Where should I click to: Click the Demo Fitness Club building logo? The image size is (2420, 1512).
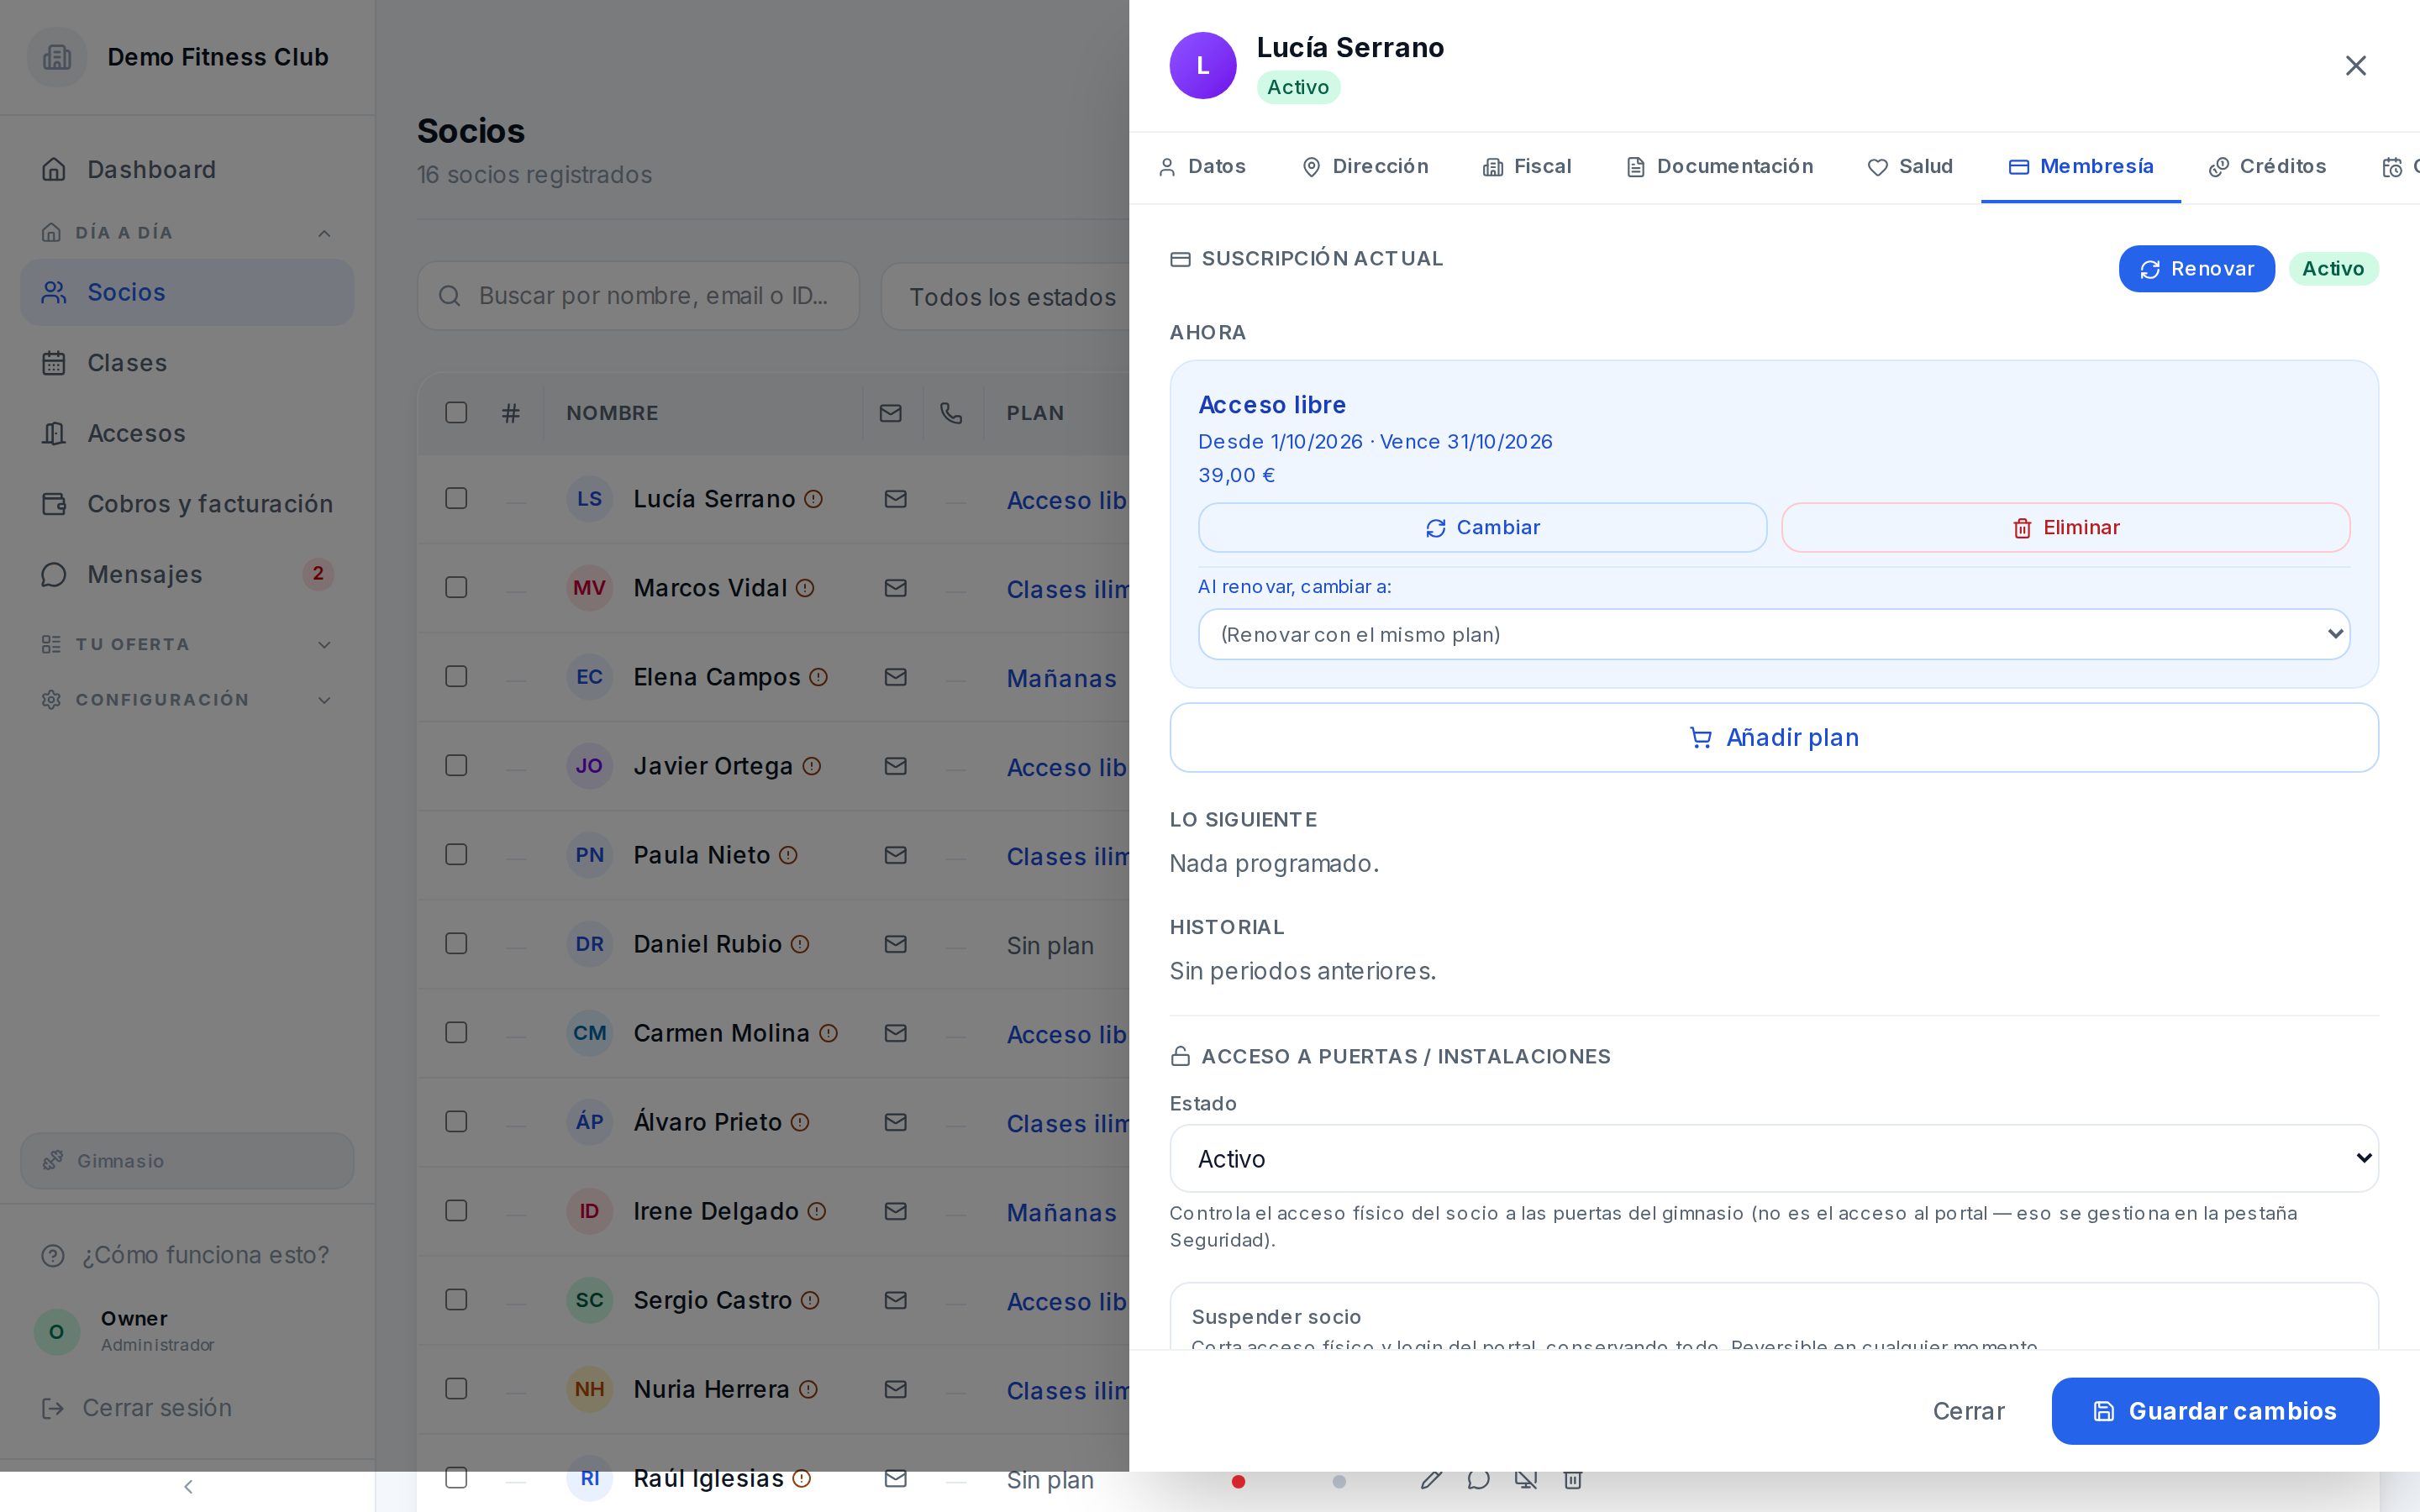click(x=57, y=57)
